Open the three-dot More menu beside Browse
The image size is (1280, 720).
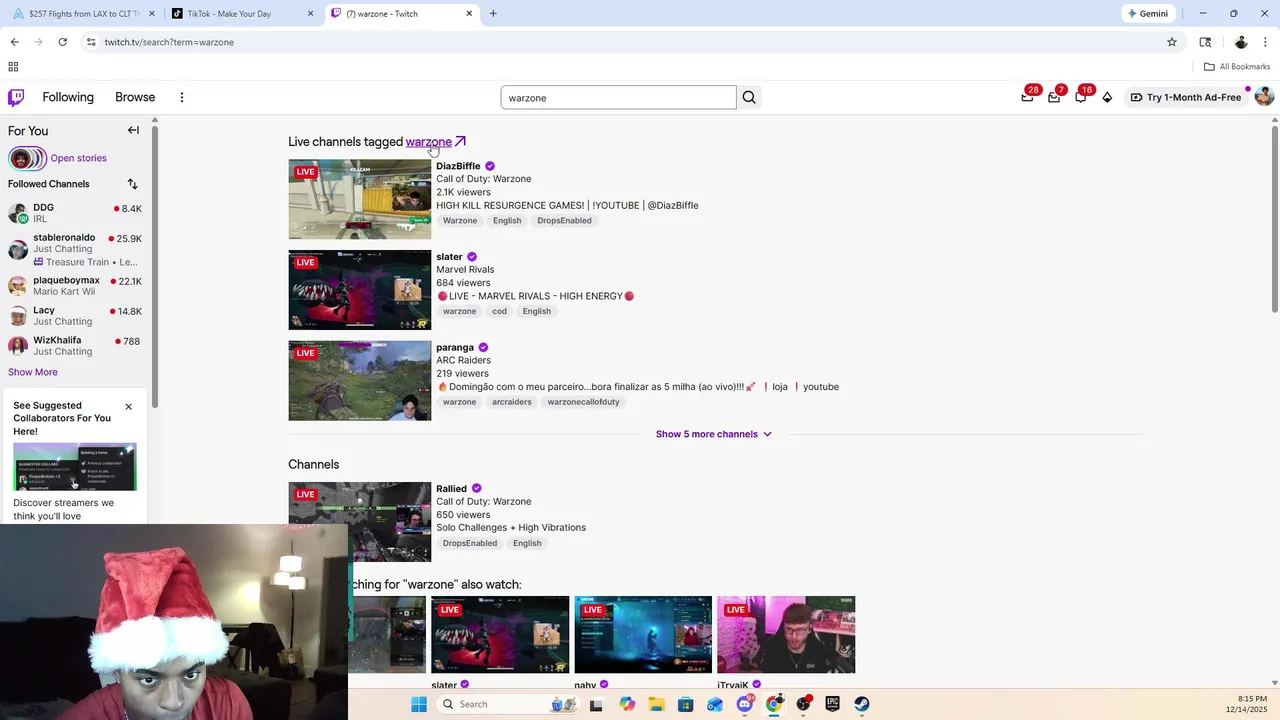click(x=182, y=97)
